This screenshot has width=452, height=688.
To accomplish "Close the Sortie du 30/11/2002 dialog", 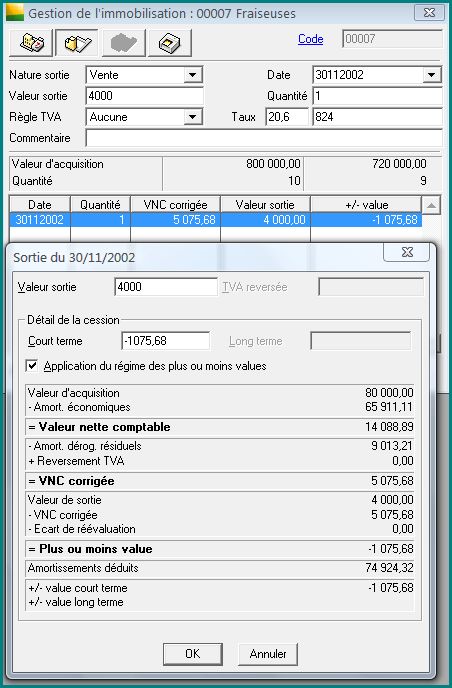I will [407, 252].
